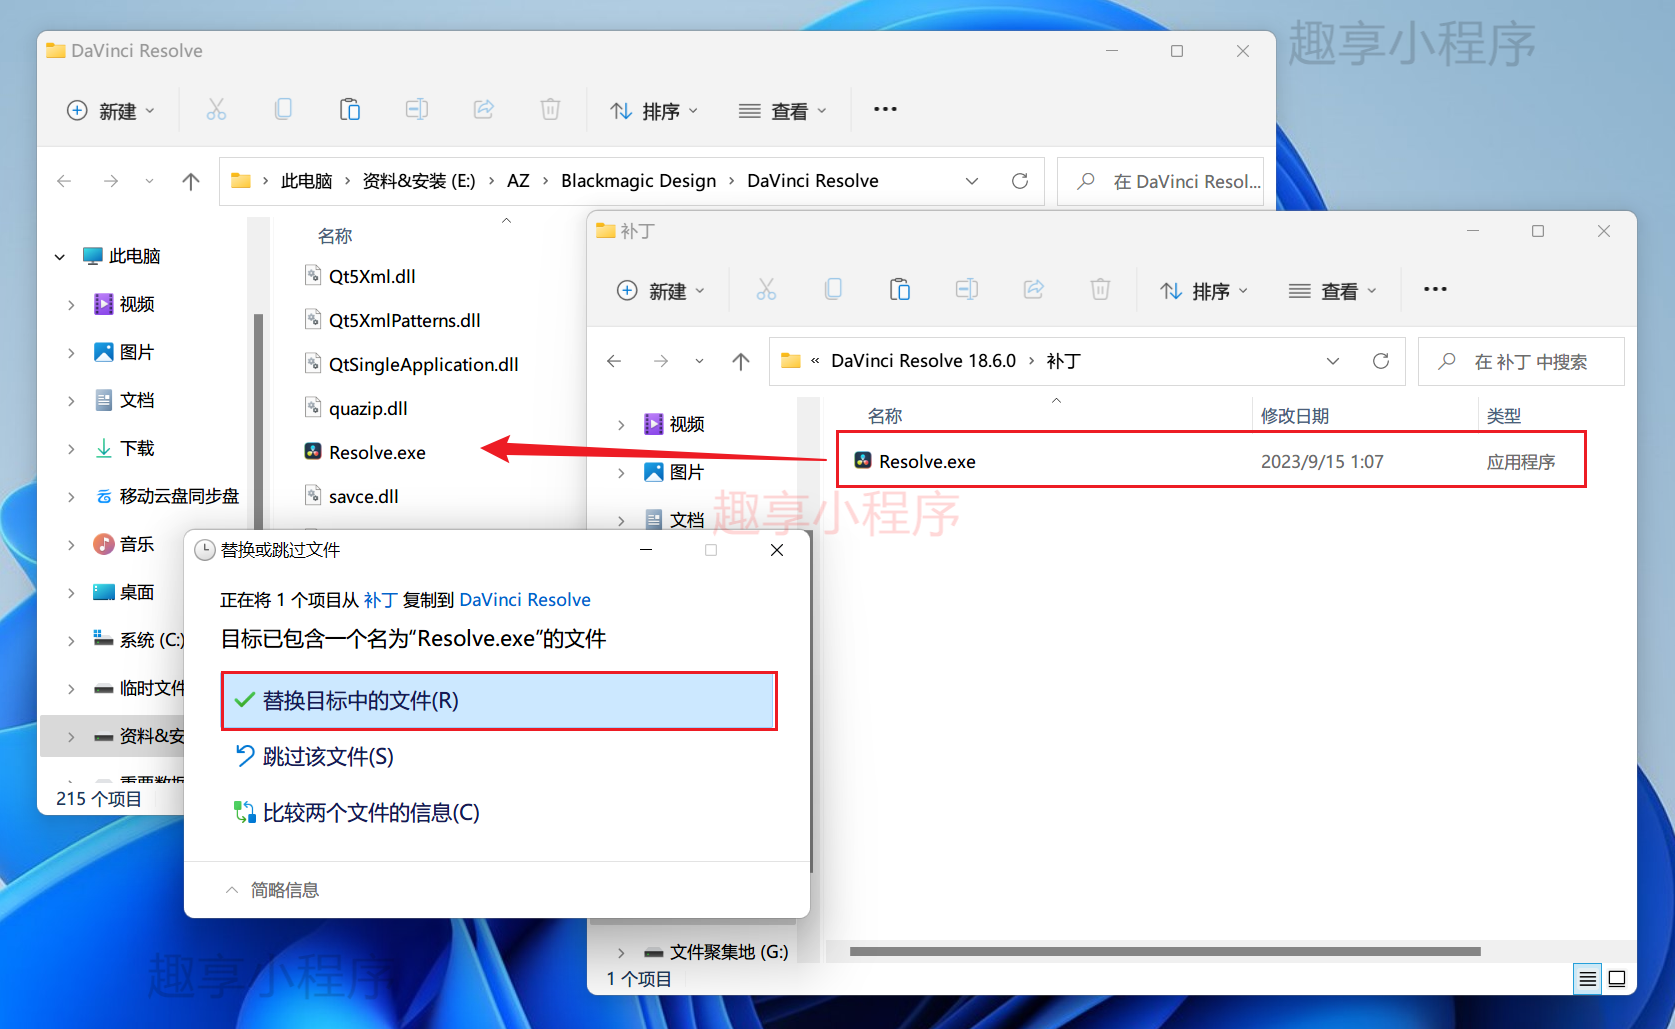Screen dimensions: 1675x1029
Task: Select Resolve.exe in the 补丁 window
Action: tap(1211, 461)
